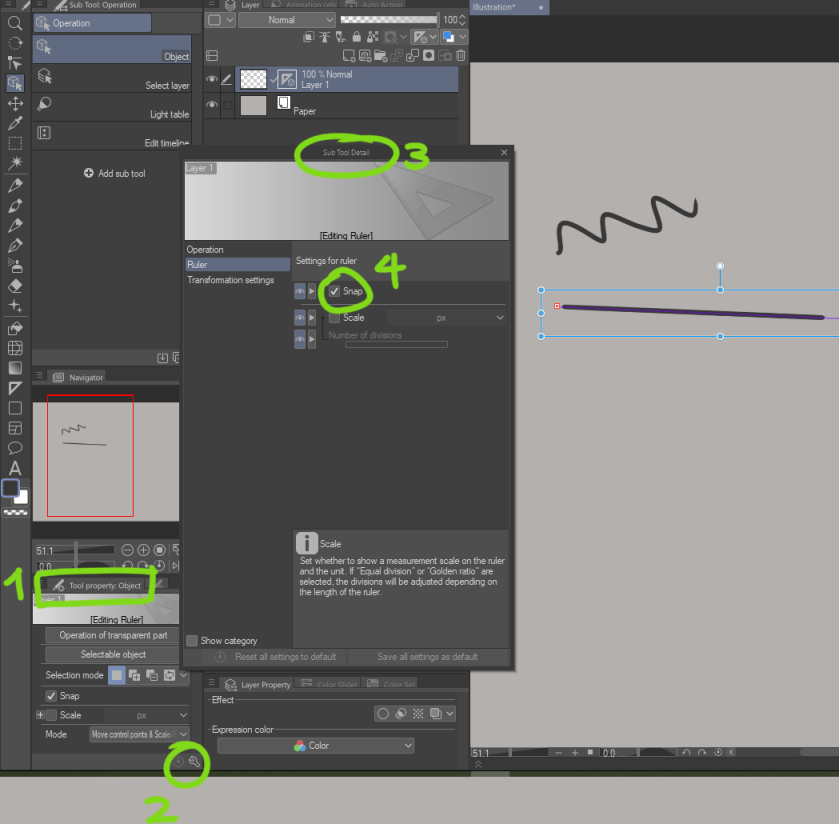Select the Eyedropper tool in the toolbar
839x824 pixels.
(15, 121)
